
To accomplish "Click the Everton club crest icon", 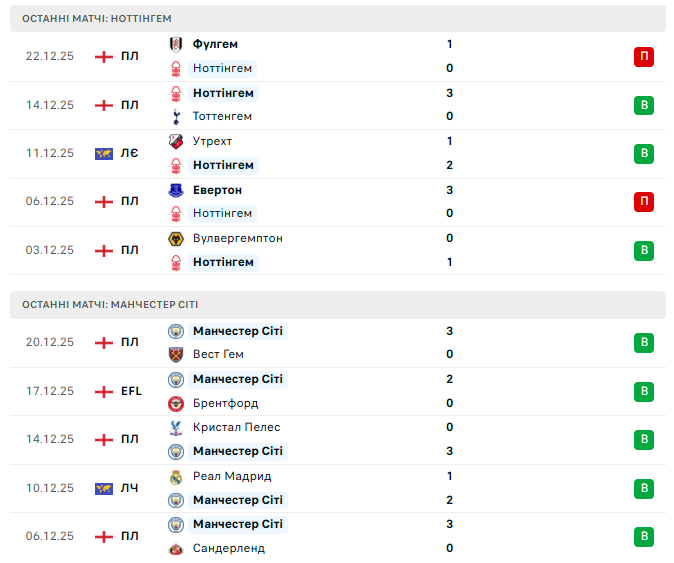I will pos(177,190).
